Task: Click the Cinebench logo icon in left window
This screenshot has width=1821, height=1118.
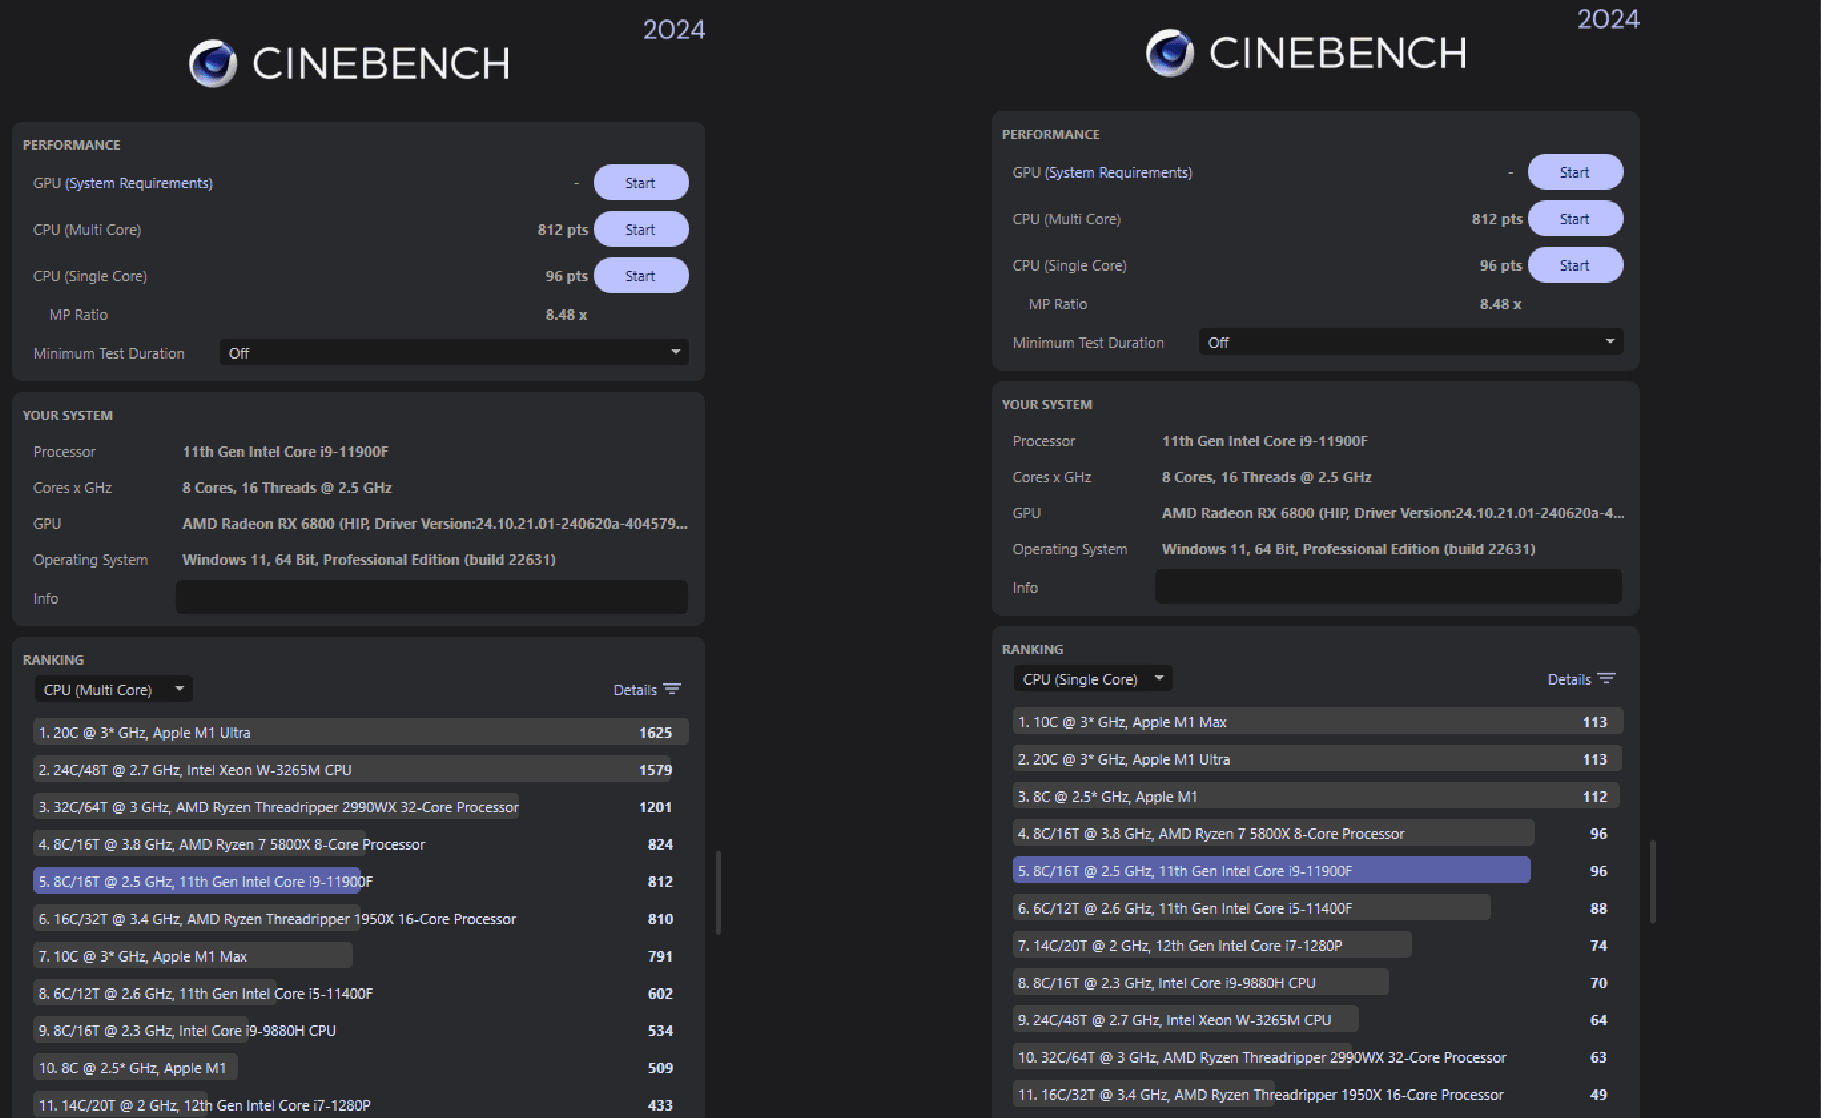Action: tap(213, 64)
